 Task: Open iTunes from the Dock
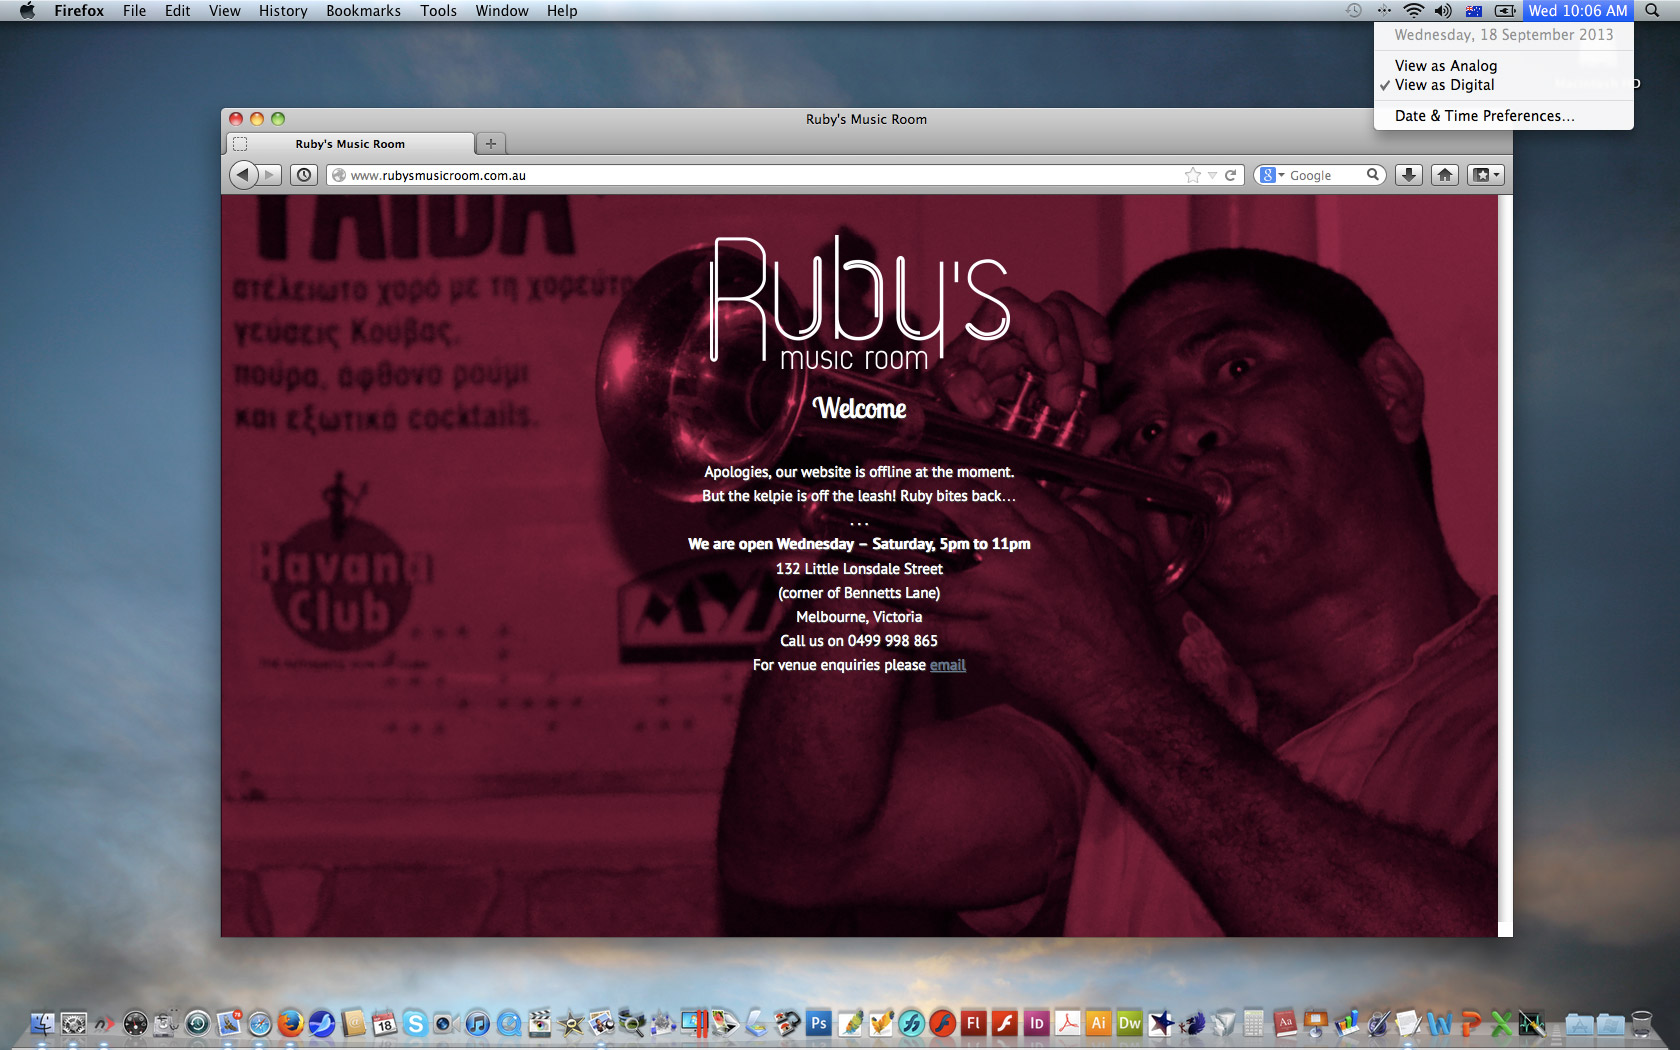[478, 1023]
